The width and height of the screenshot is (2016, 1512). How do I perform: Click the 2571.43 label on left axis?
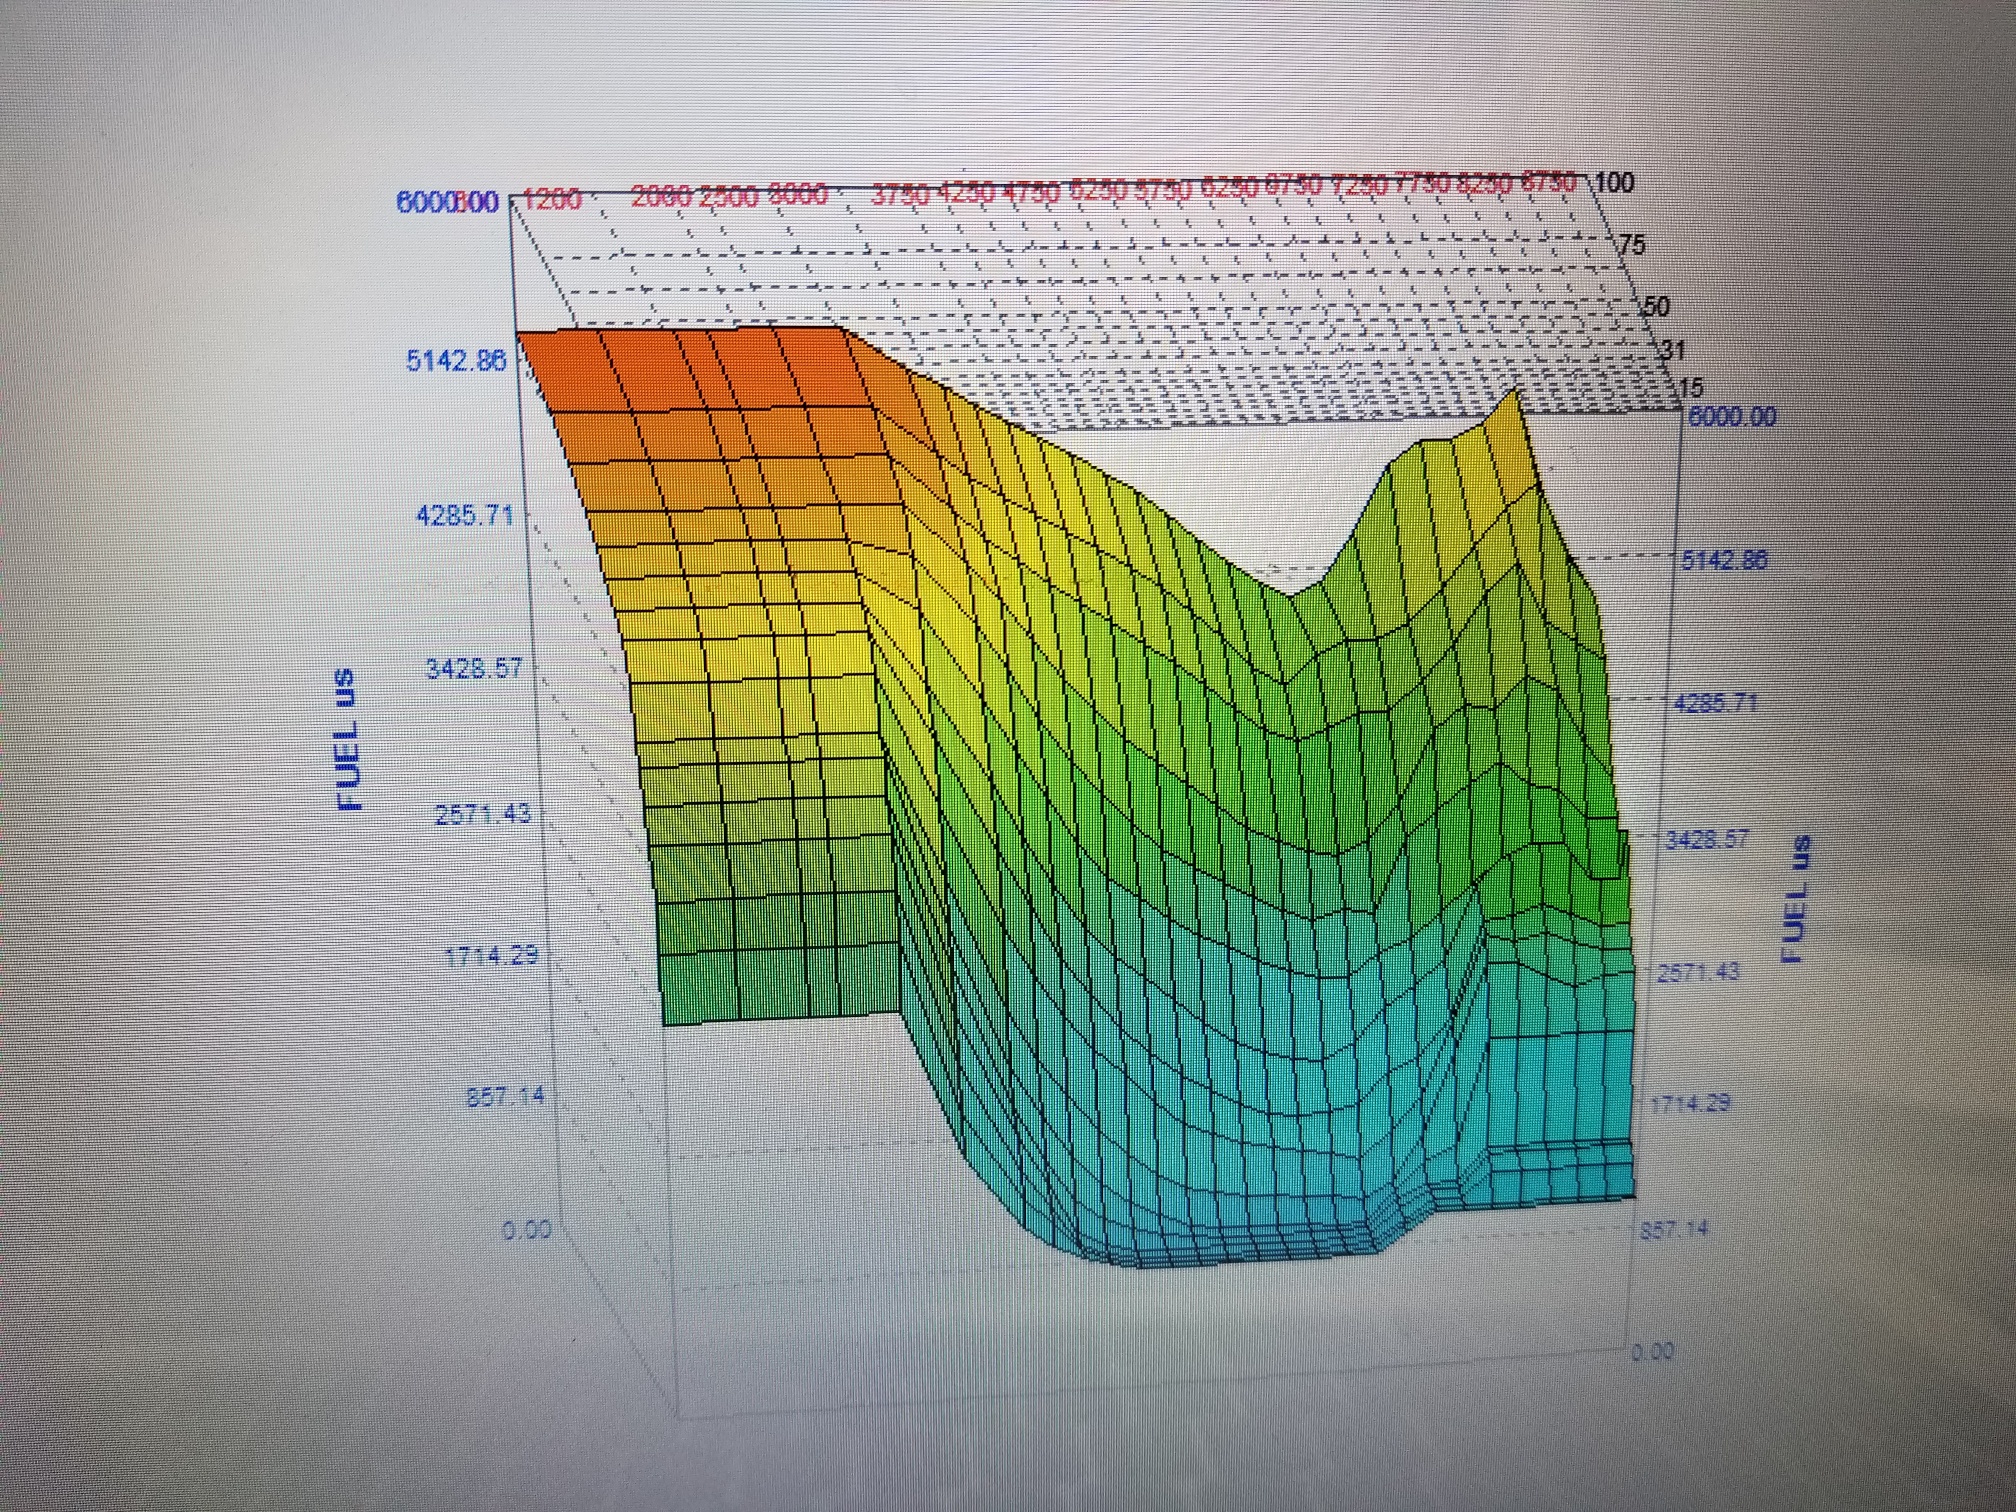point(483,814)
